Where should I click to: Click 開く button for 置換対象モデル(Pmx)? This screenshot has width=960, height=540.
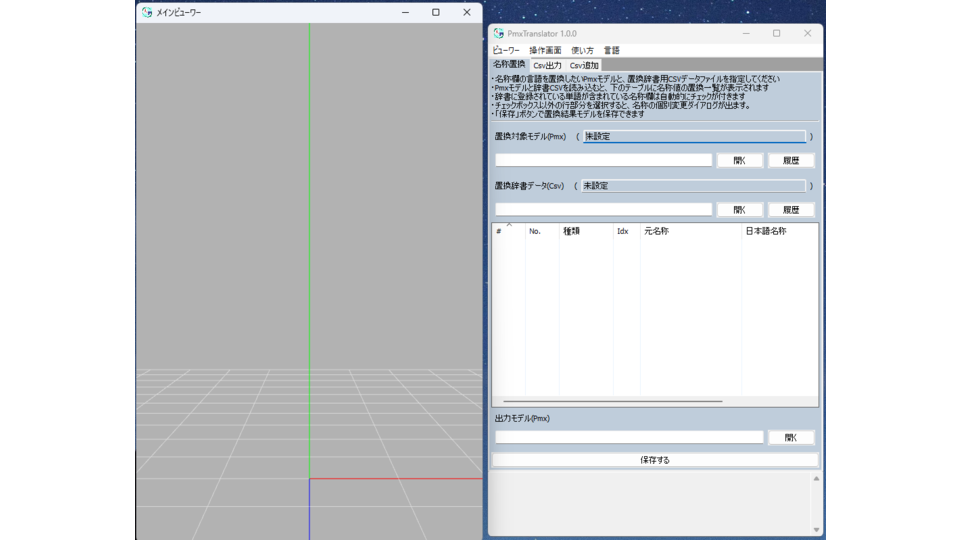740,160
